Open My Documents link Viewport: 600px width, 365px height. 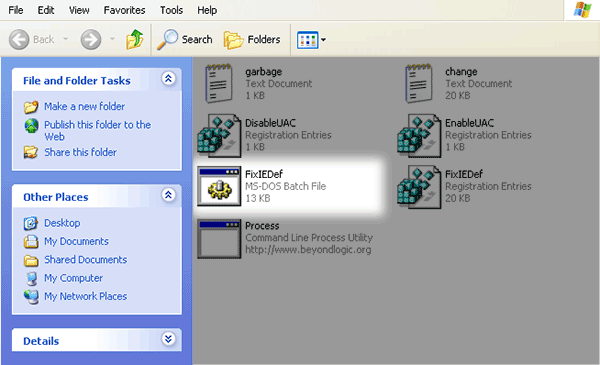(x=76, y=241)
